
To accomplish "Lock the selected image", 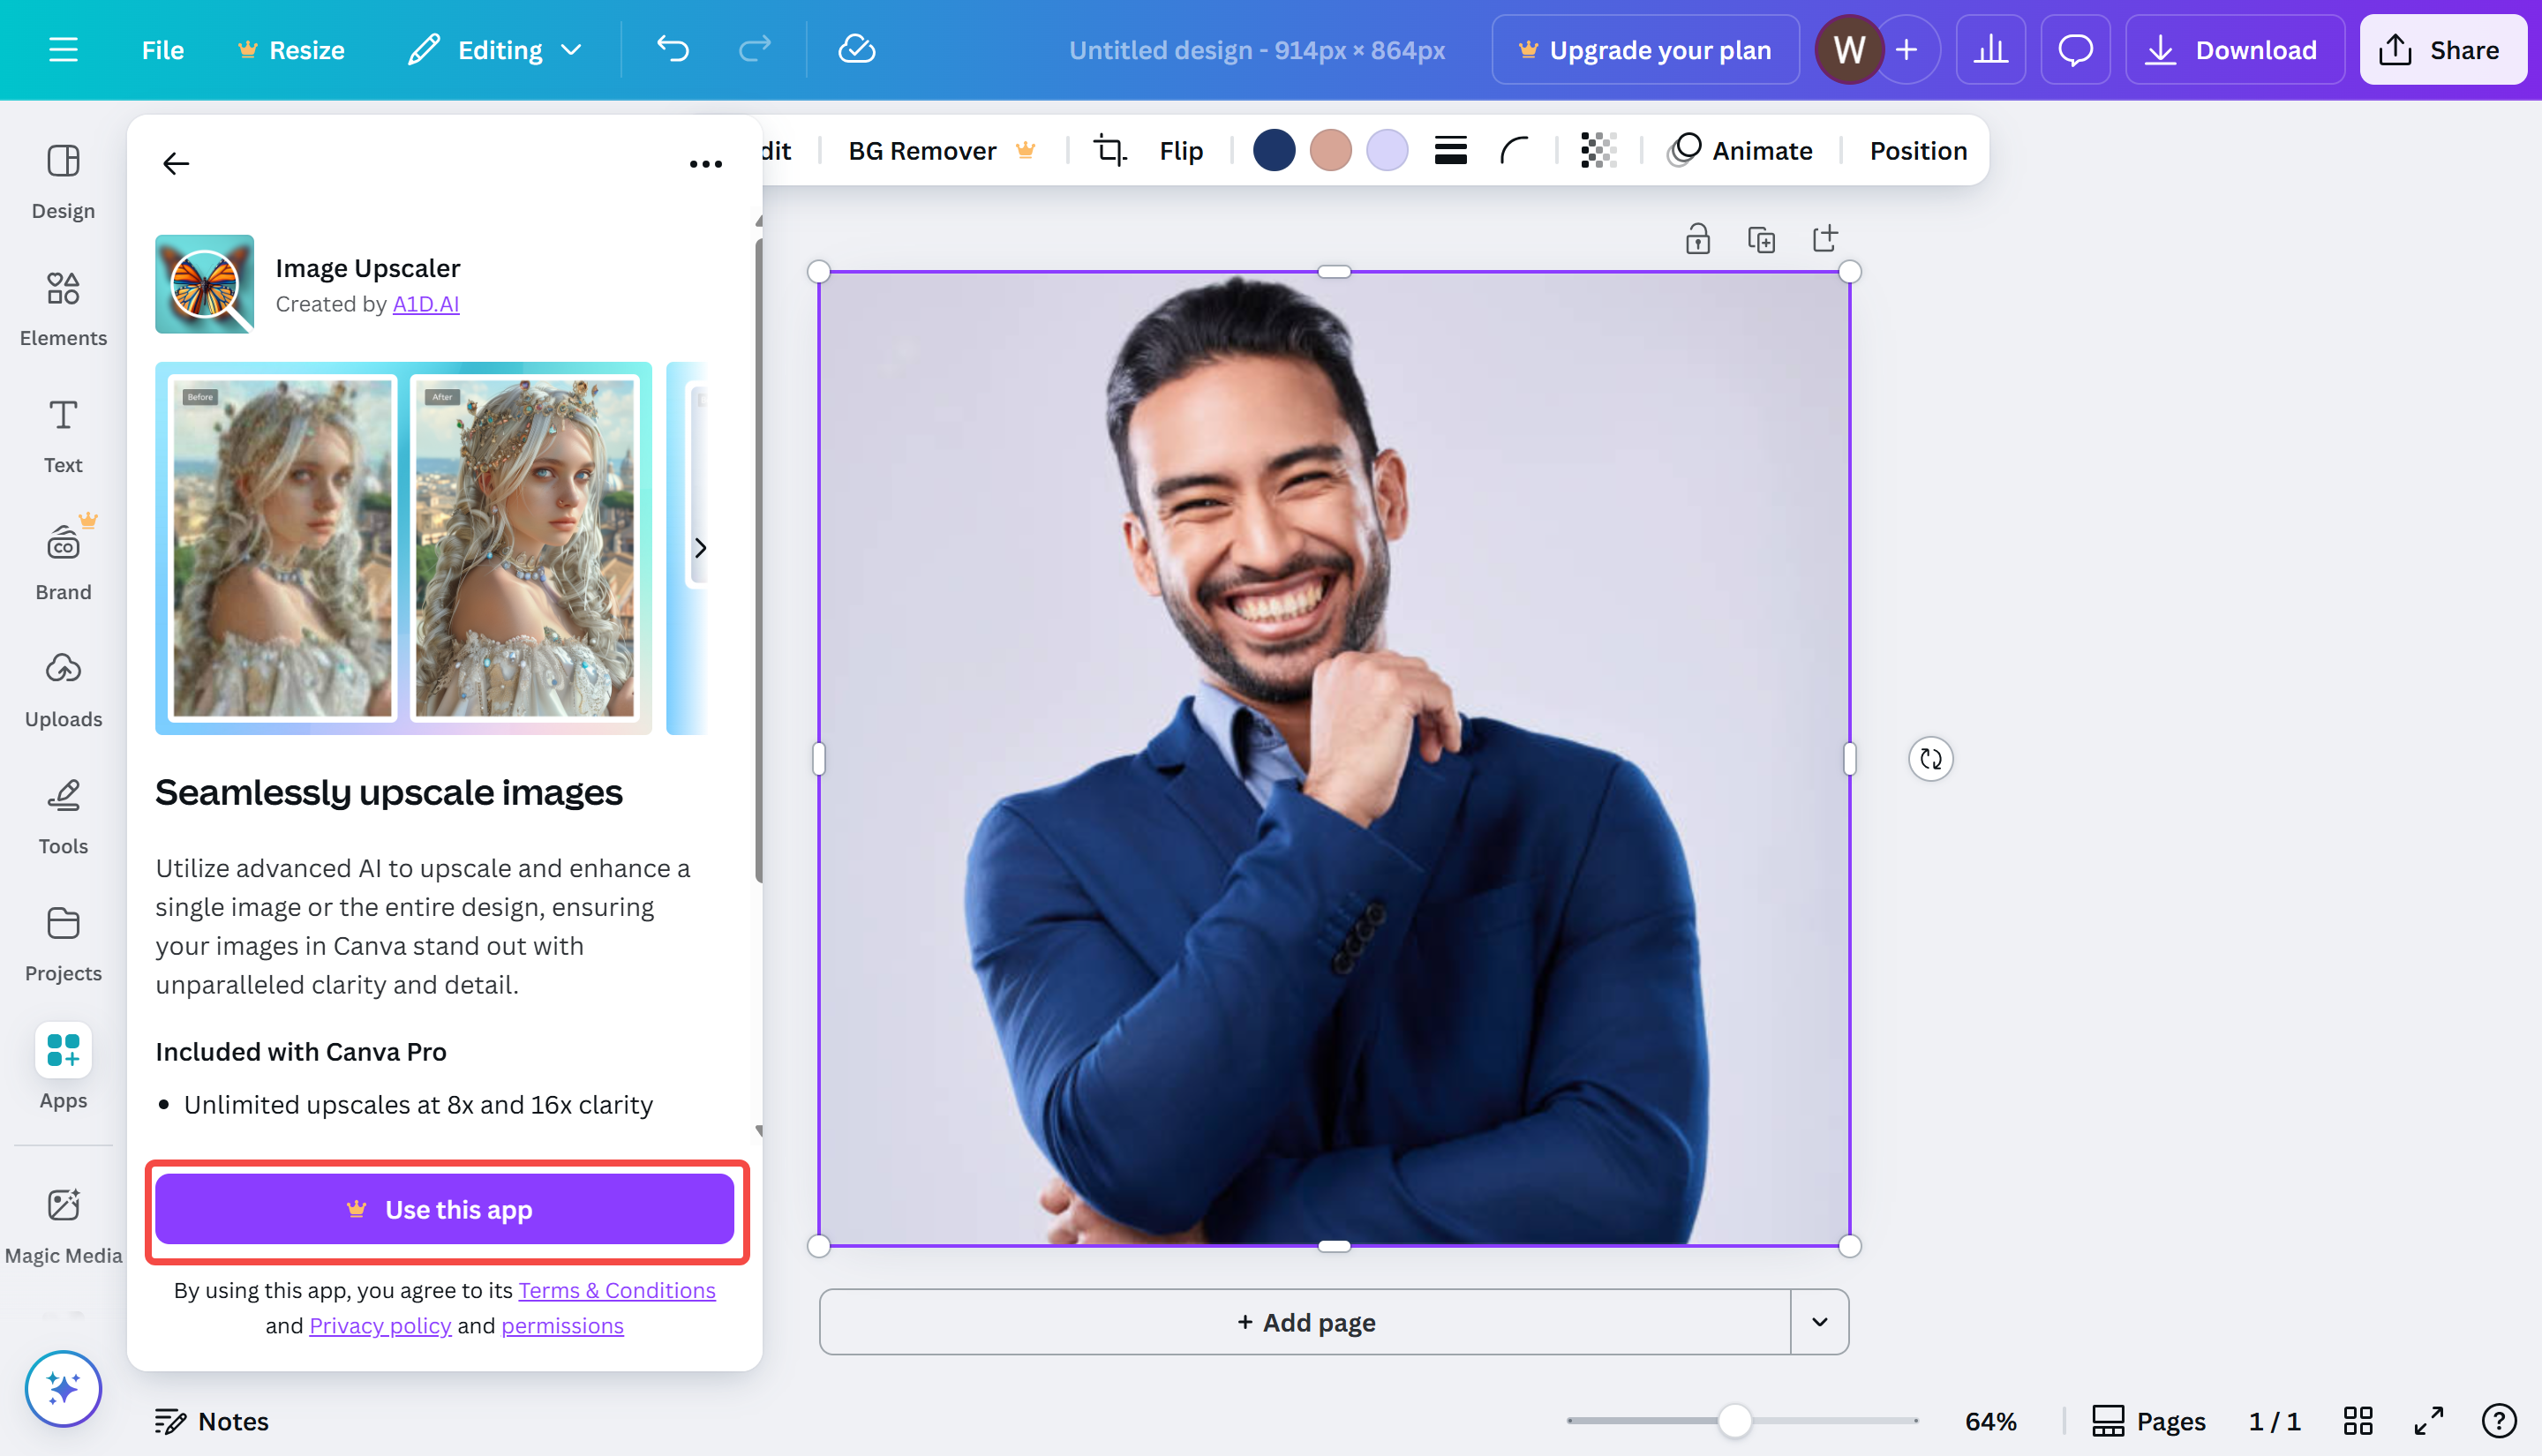I will click(x=1697, y=238).
